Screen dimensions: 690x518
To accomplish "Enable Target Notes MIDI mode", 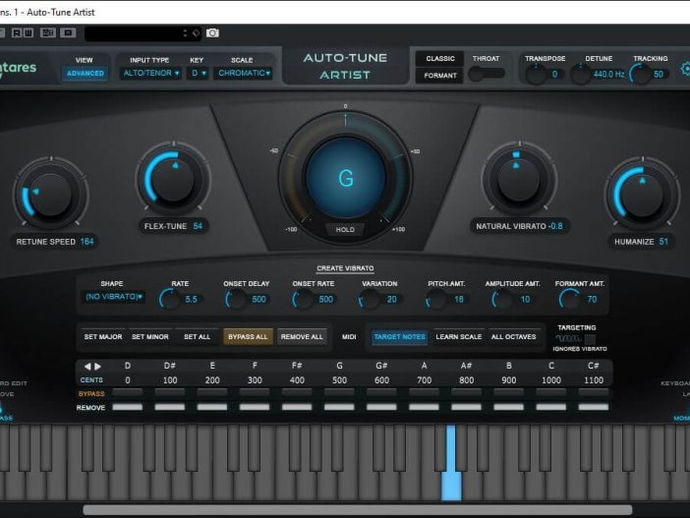I will (400, 337).
